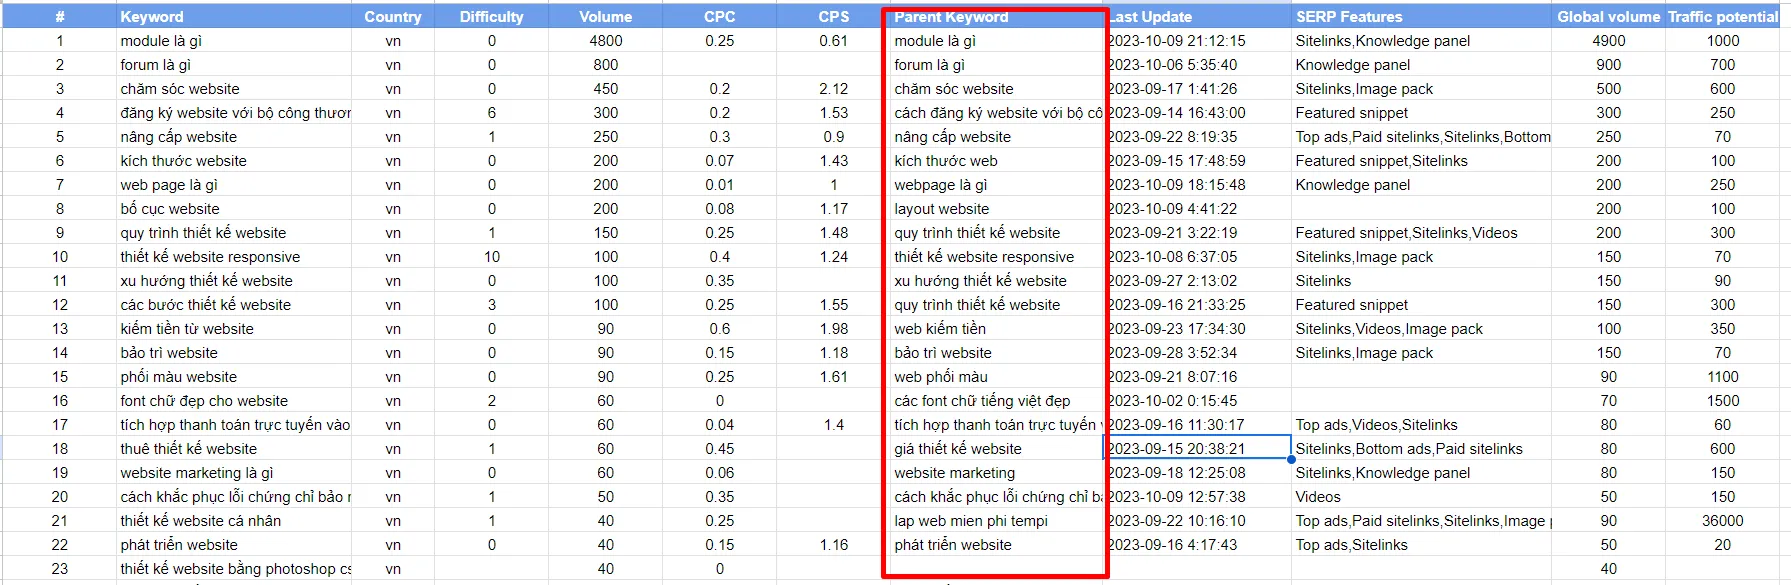The width and height of the screenshot is (1791, 585).
Task: Select the Difficulty column header
Action: click(x=491, y=16)
